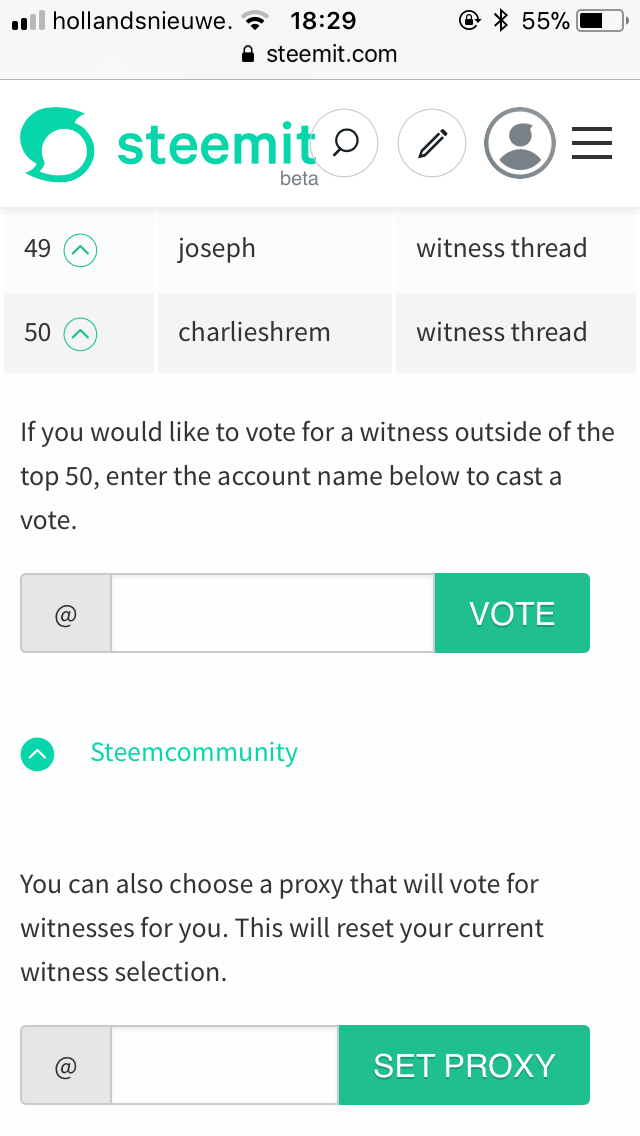Tap the steemit.com address bar
Screen dimensions: 640x1136
(320, 54)
